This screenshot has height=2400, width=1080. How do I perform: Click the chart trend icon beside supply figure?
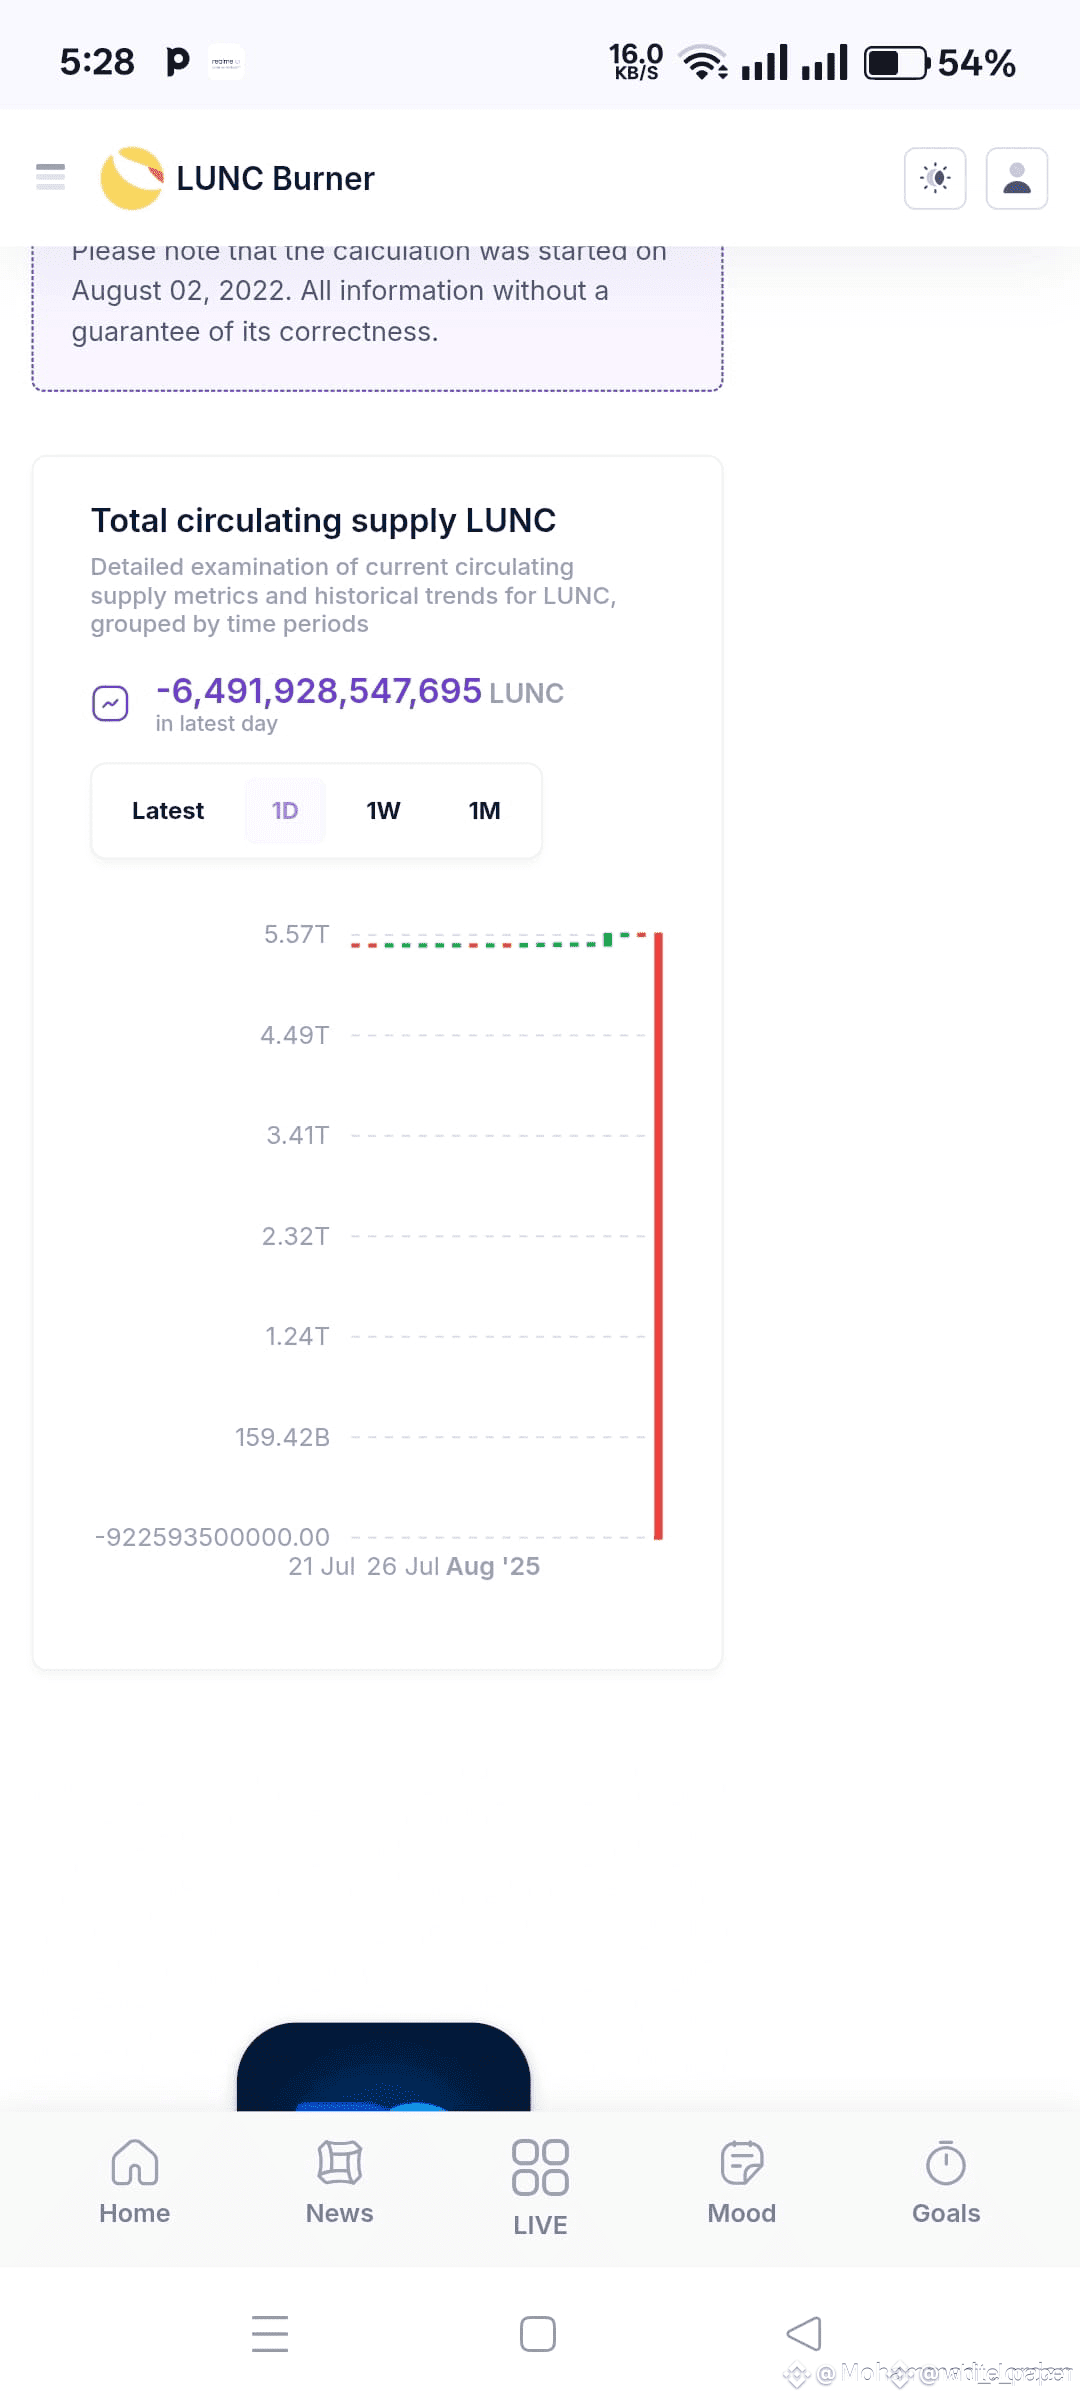tap(110, 703)
